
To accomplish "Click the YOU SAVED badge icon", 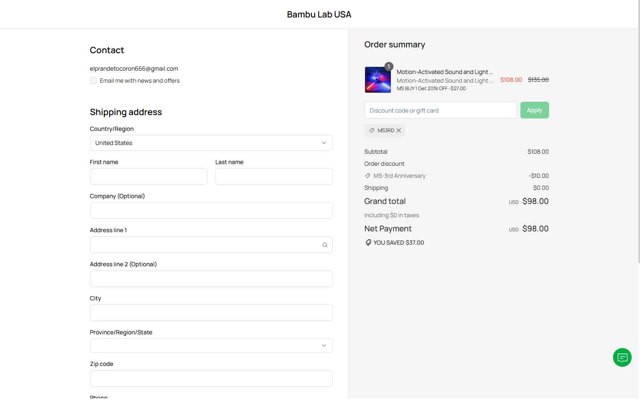I will [368, 242].
